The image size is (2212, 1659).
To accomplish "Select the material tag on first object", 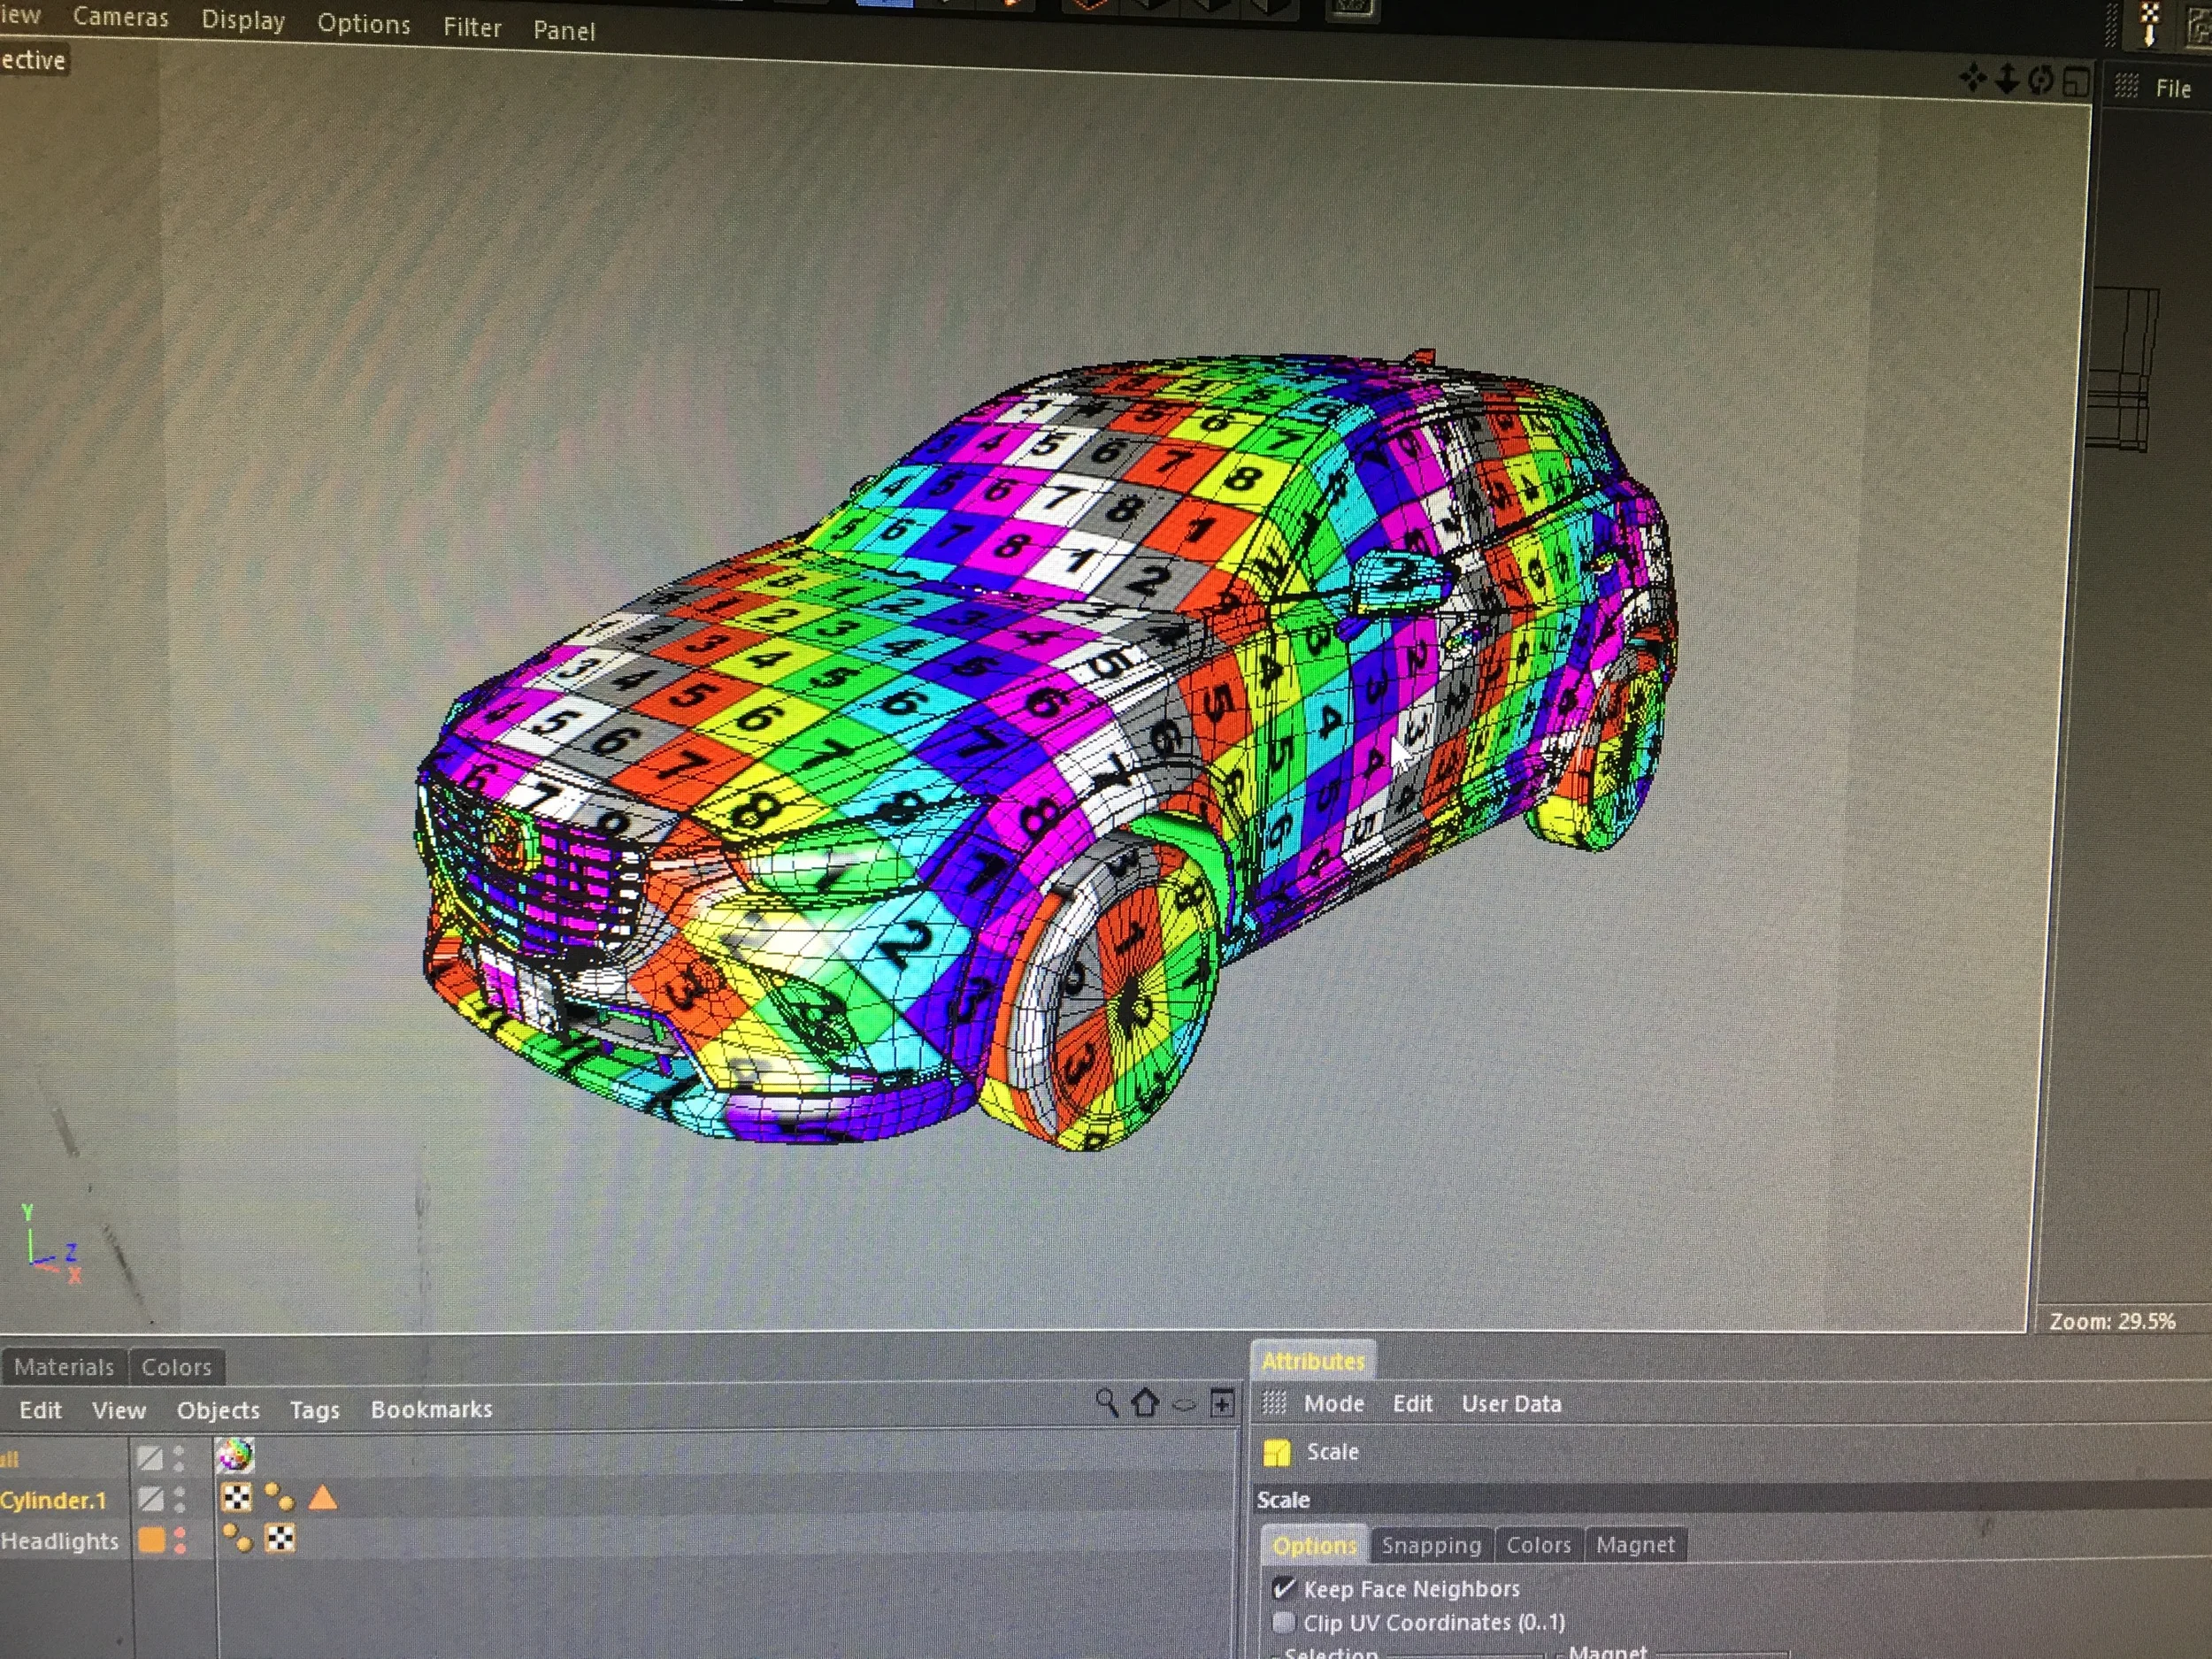I will (235, 1456).
